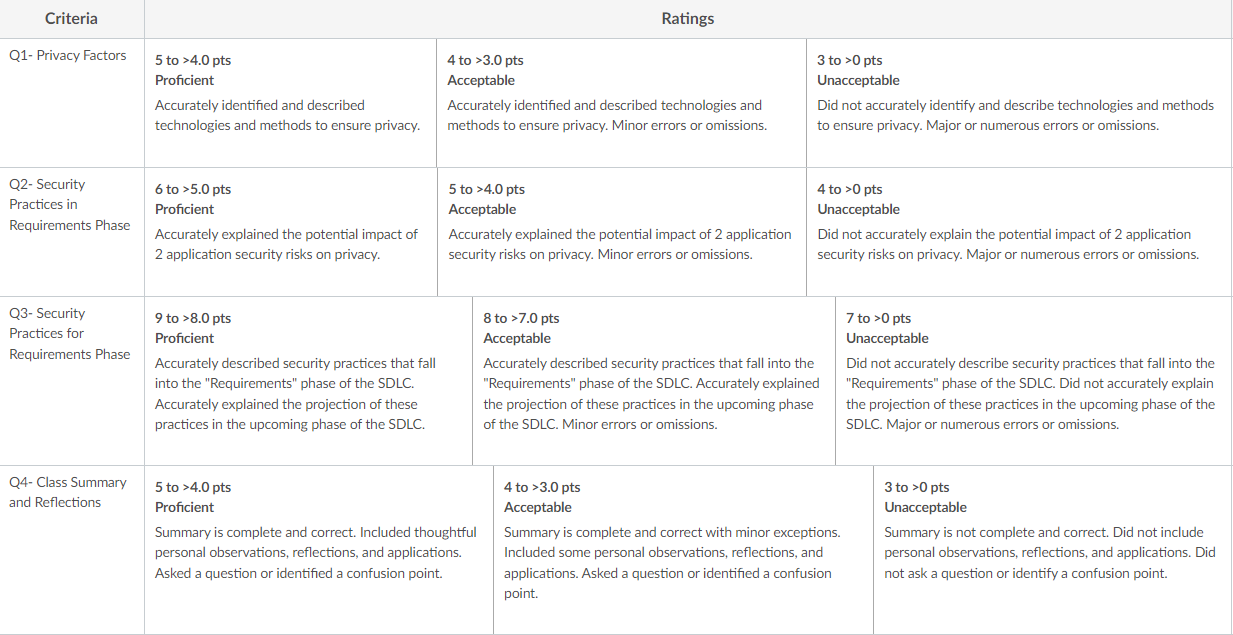Click Q4 Unacceptable summary description text
The height and width of the screenshot is (635, 1233).
pos(1050,553)
